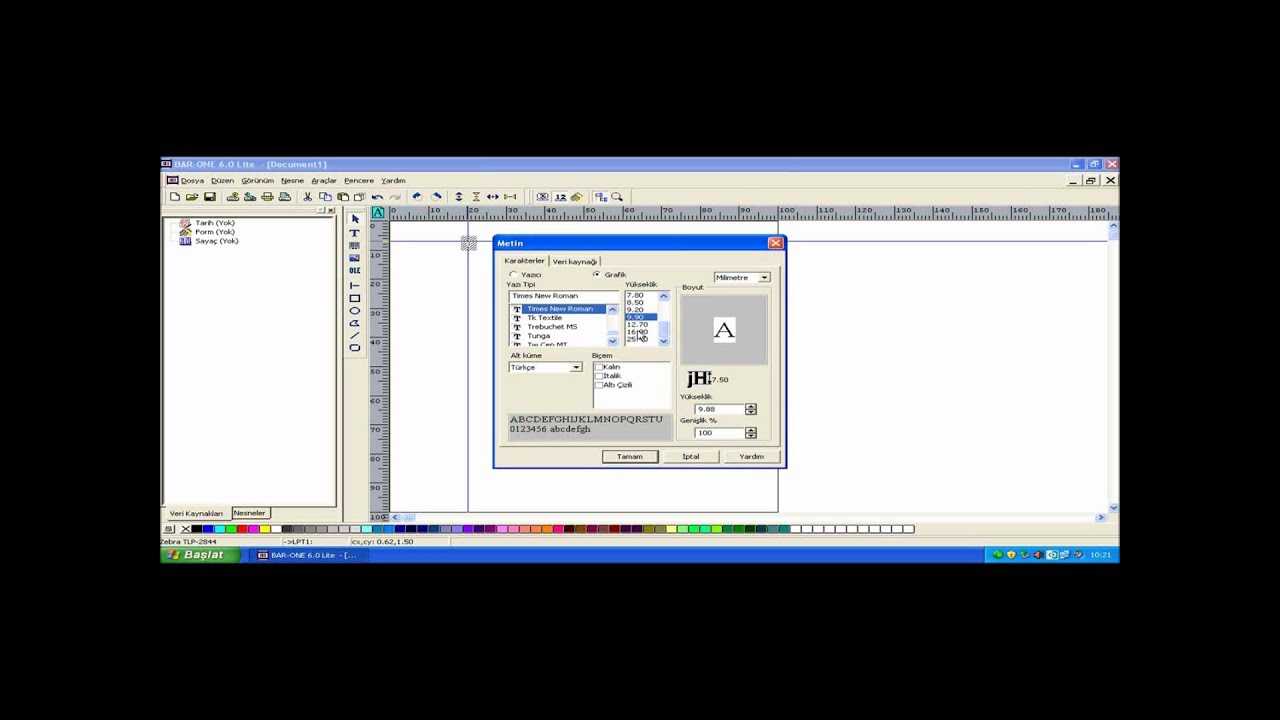Select Tarih (Yok) in the tree
The image size is (1280, 720).
215,223
